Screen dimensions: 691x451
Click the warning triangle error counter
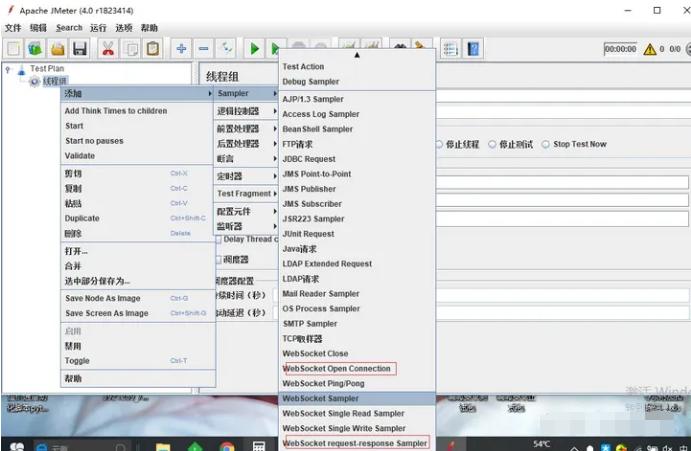[650, 49]
